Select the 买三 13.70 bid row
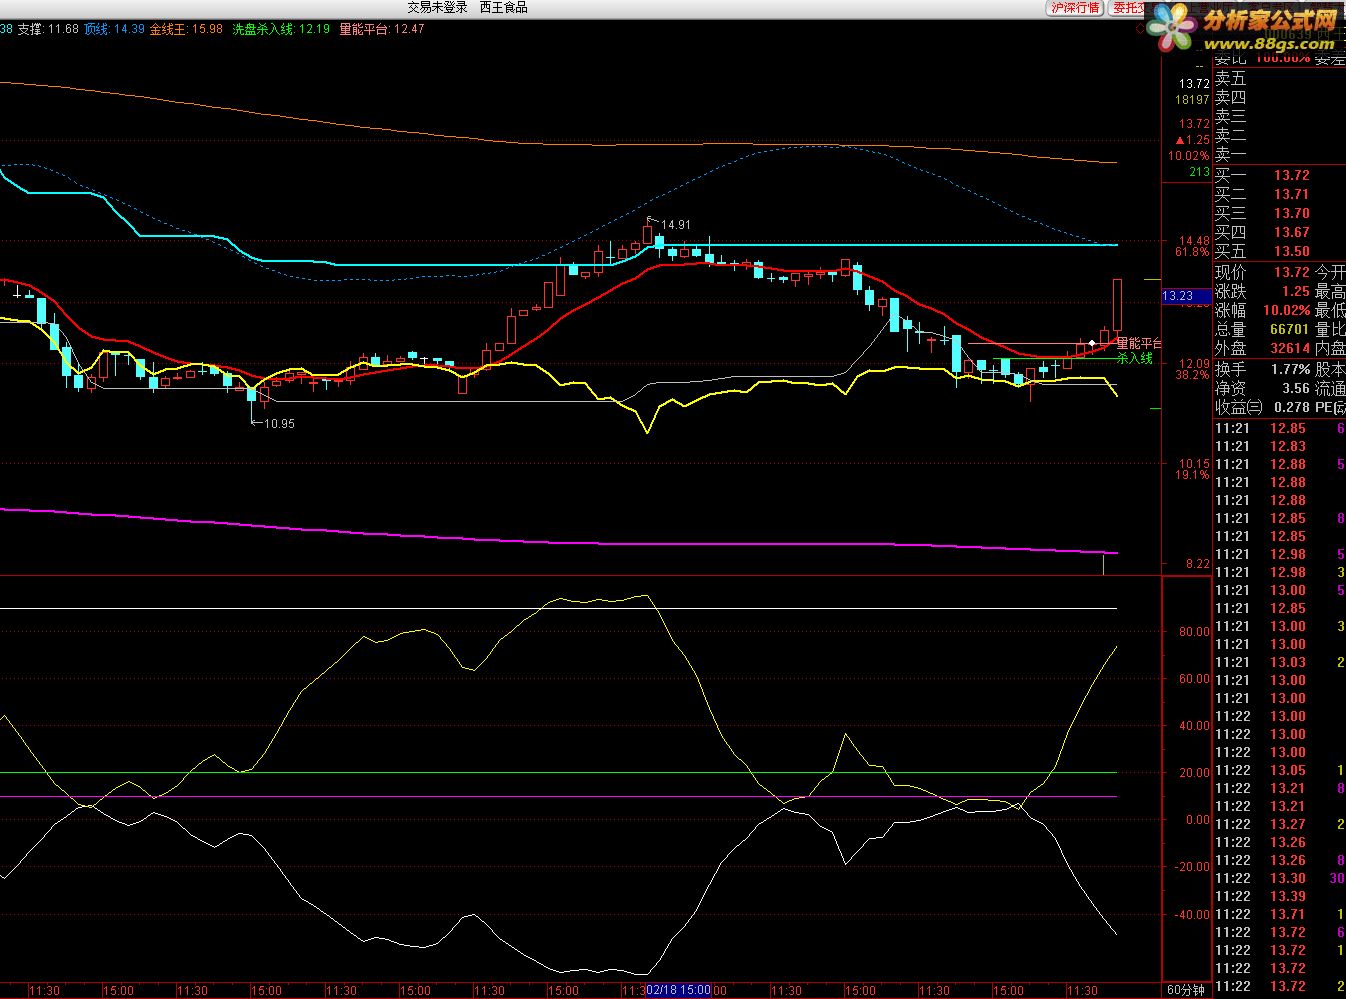Image resolution: width=1346 pixels, height=999 pixels. [x=1279, y=213]
